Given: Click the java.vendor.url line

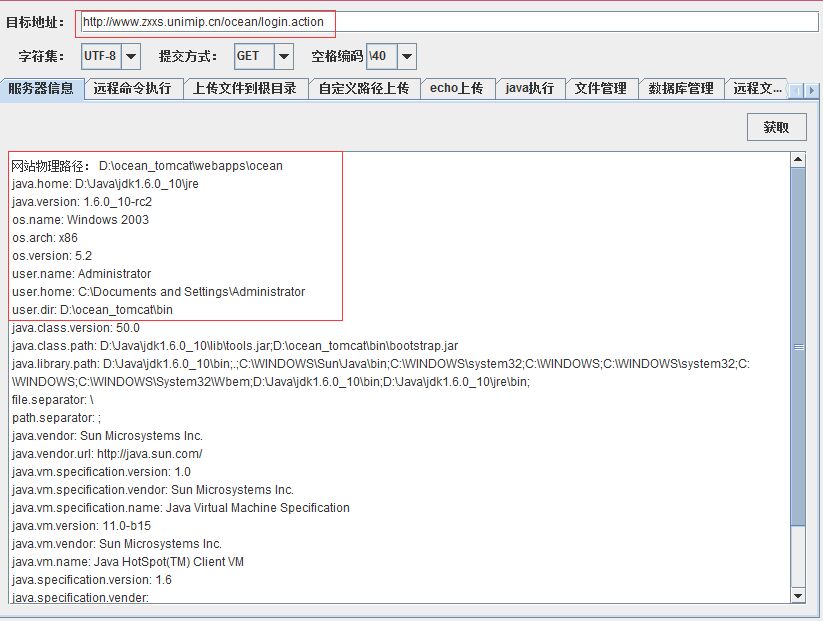Looking at the screenshot, I should click(107, 454).
